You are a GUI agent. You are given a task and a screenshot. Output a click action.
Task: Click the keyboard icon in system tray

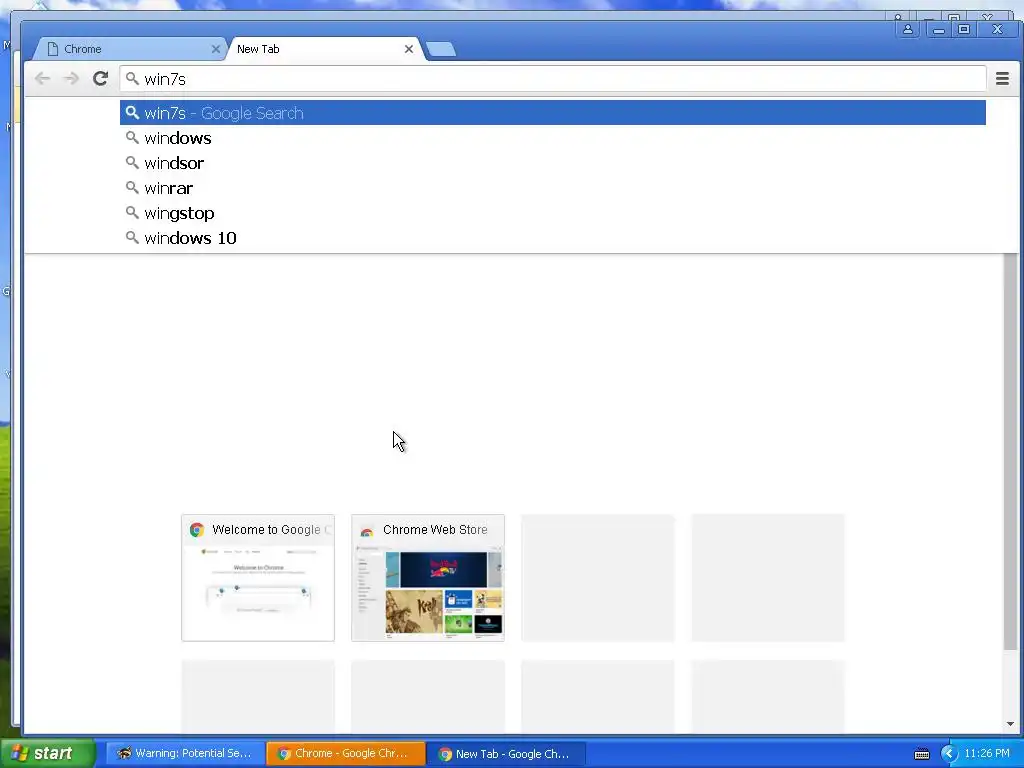pos(921,754)
